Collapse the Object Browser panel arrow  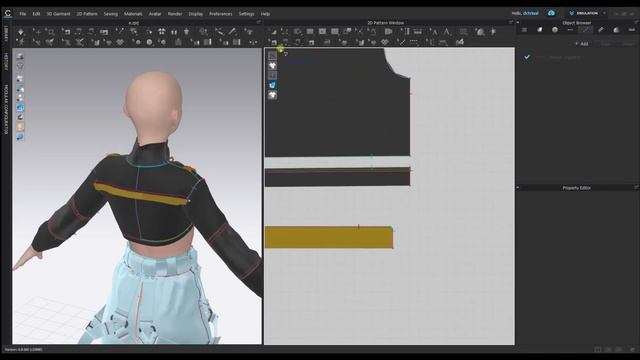click(x=518, y=23)
